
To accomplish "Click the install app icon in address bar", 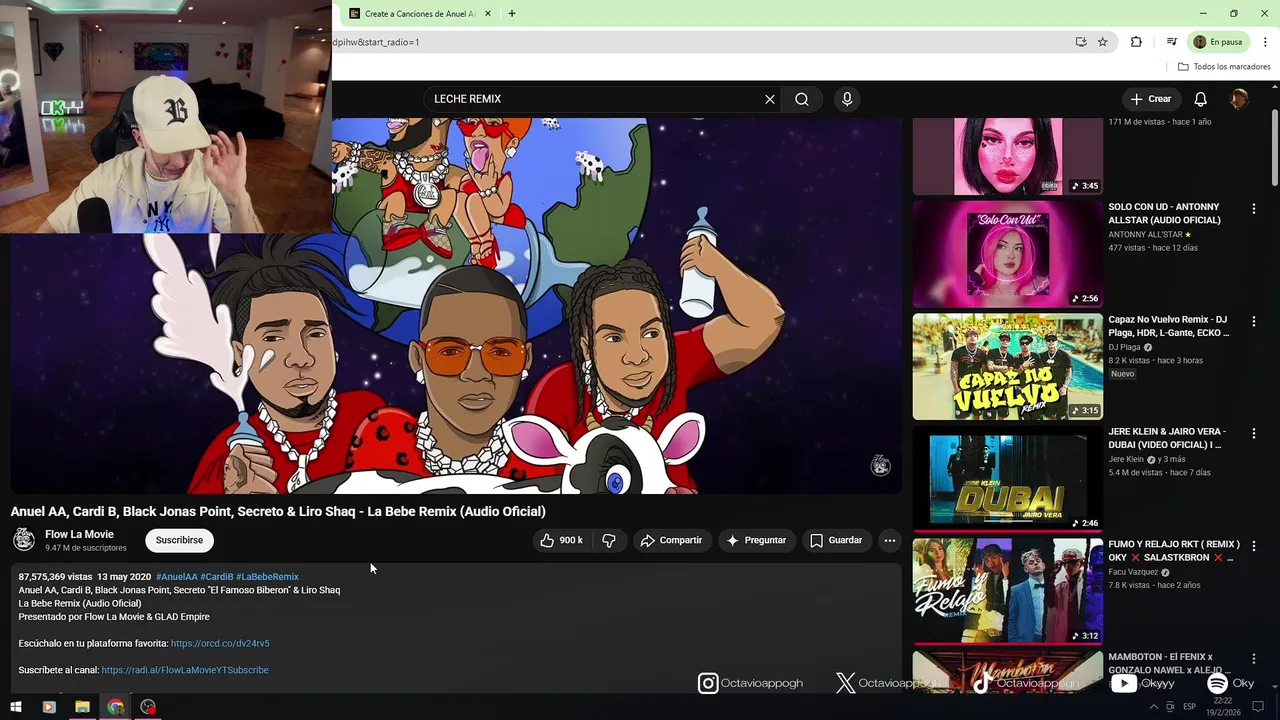I will pyautogui.click(x=1081, y=42).
